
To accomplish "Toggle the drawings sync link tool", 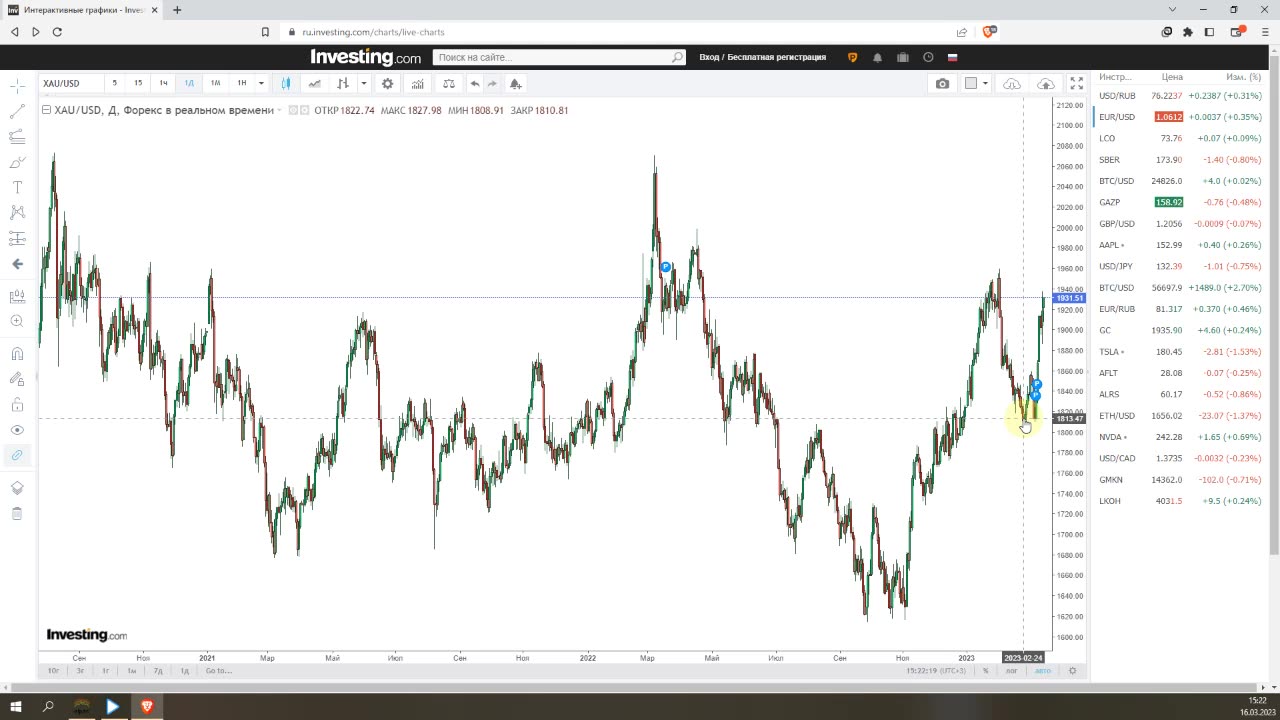I will 17,455.
